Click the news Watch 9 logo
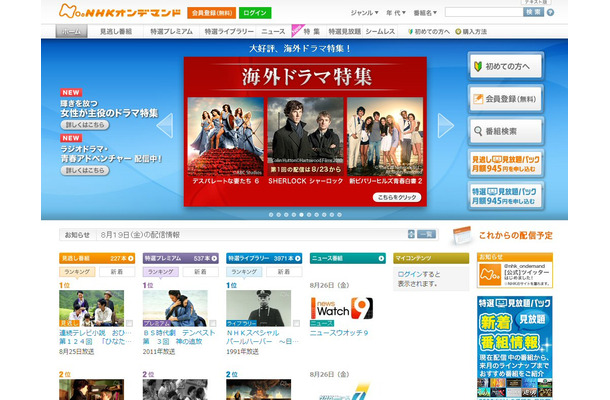610x400 pixels. pyautogui.click(x=342, y=309)
